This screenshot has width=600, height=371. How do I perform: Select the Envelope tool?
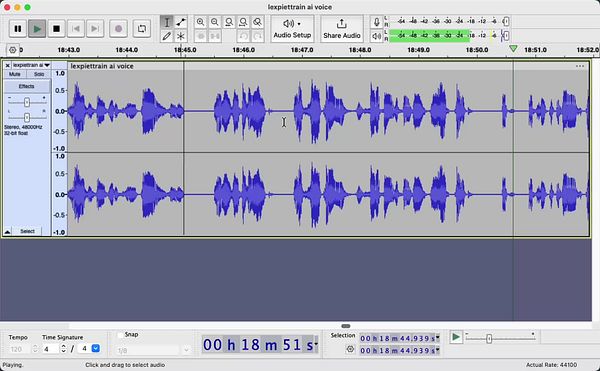[x=181, y=22]
